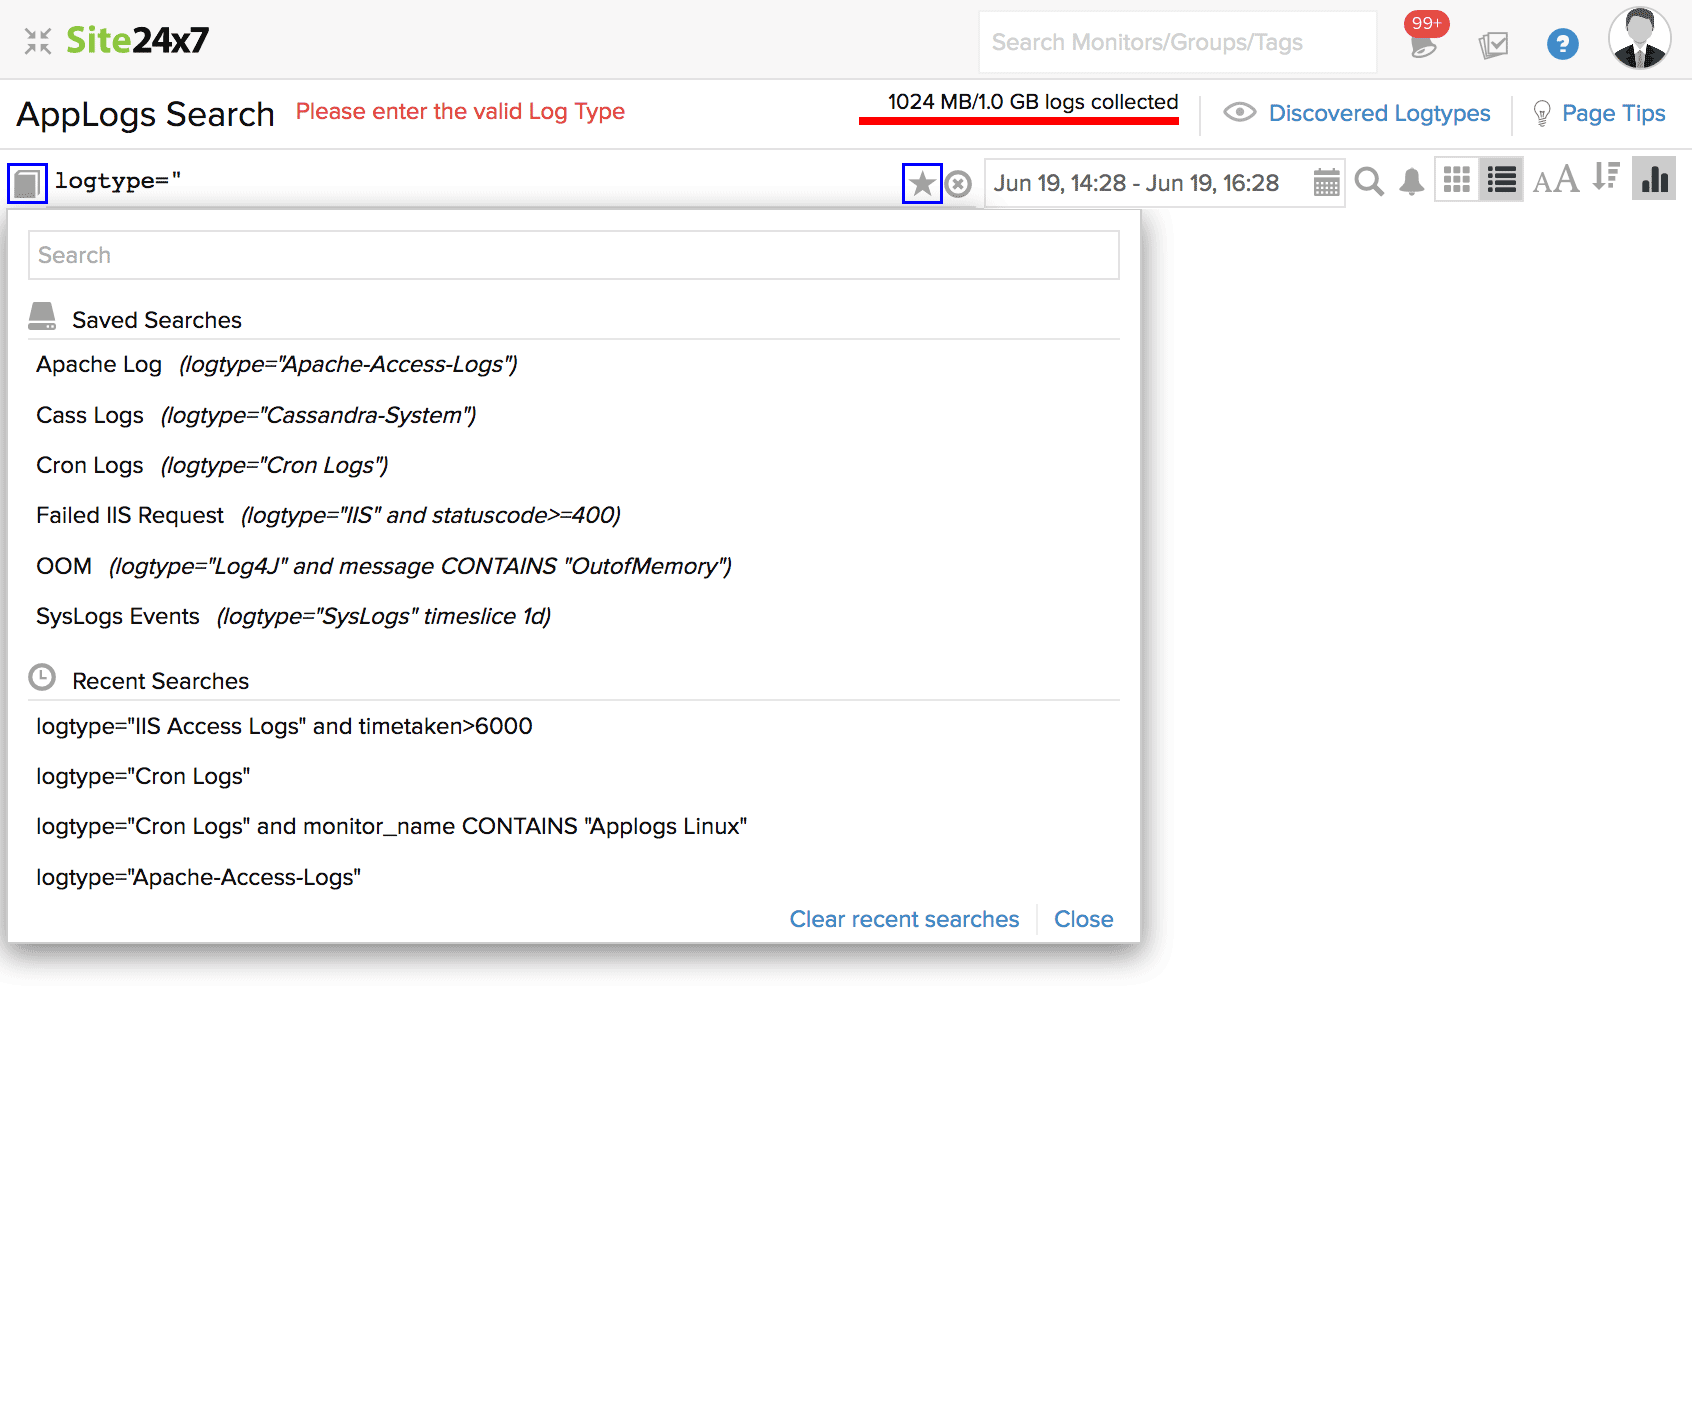Open the log histogram chart view
Screen dimensions: 1693x1415
coord(1654,180)
